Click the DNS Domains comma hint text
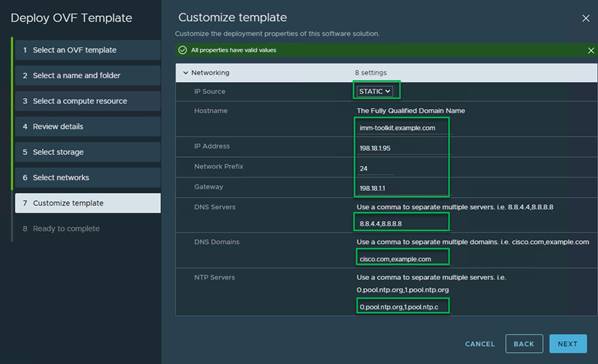The image size is (598, 364). click(473, 242)
